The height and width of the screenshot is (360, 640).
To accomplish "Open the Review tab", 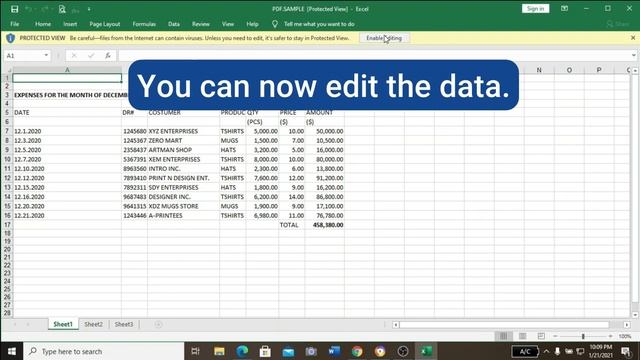I will click(x=201, y=24).
